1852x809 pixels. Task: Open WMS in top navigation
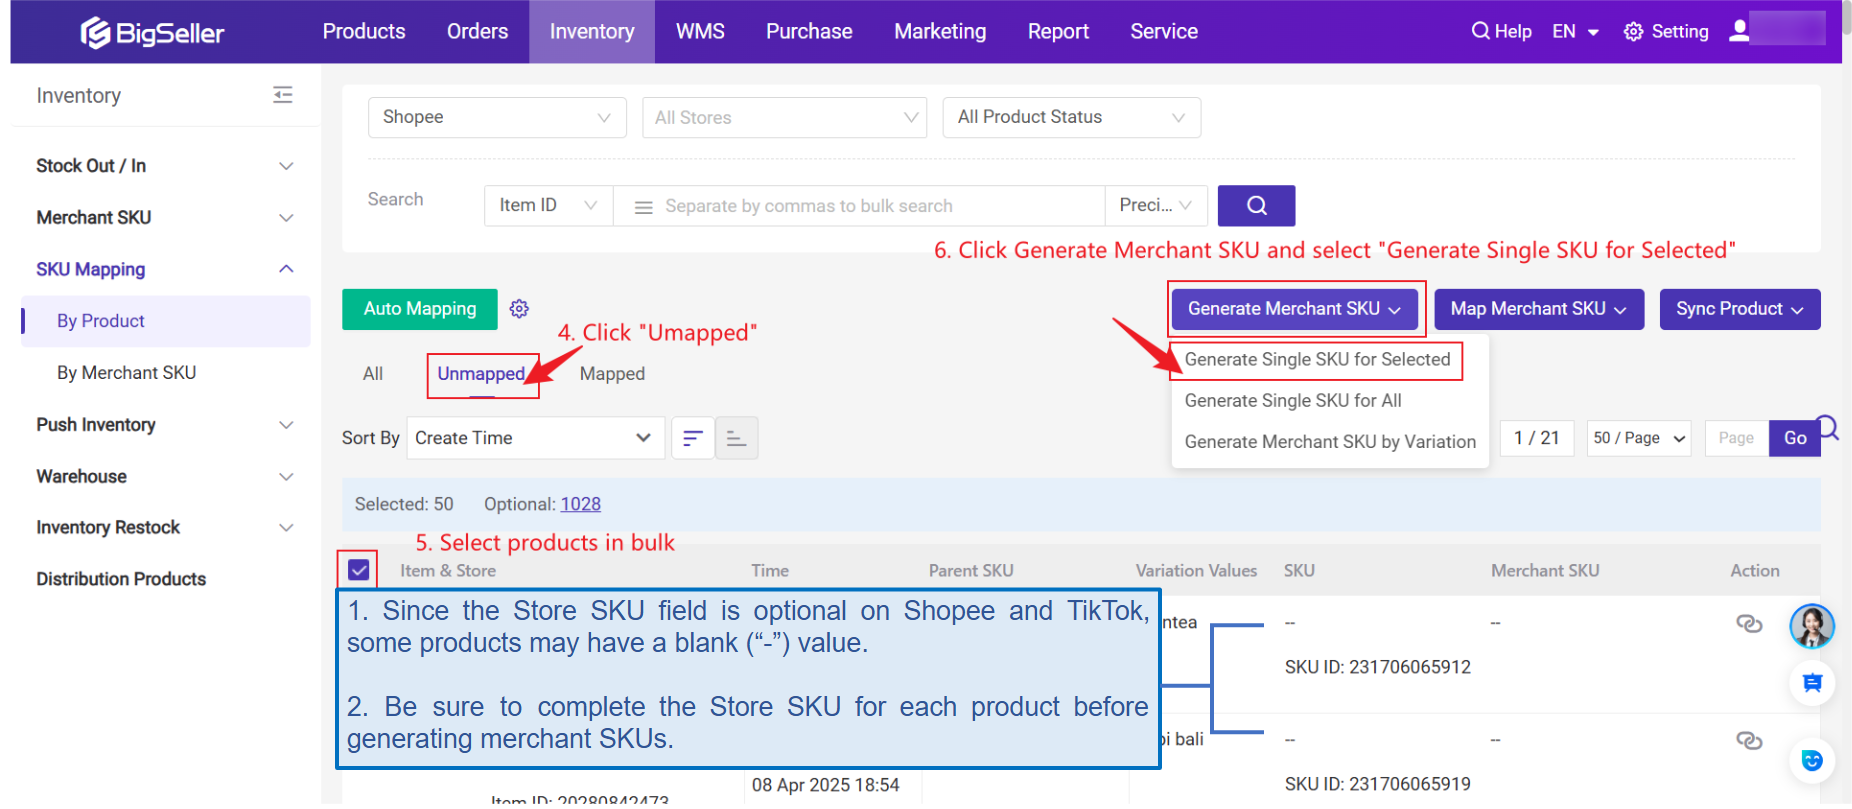700,32
